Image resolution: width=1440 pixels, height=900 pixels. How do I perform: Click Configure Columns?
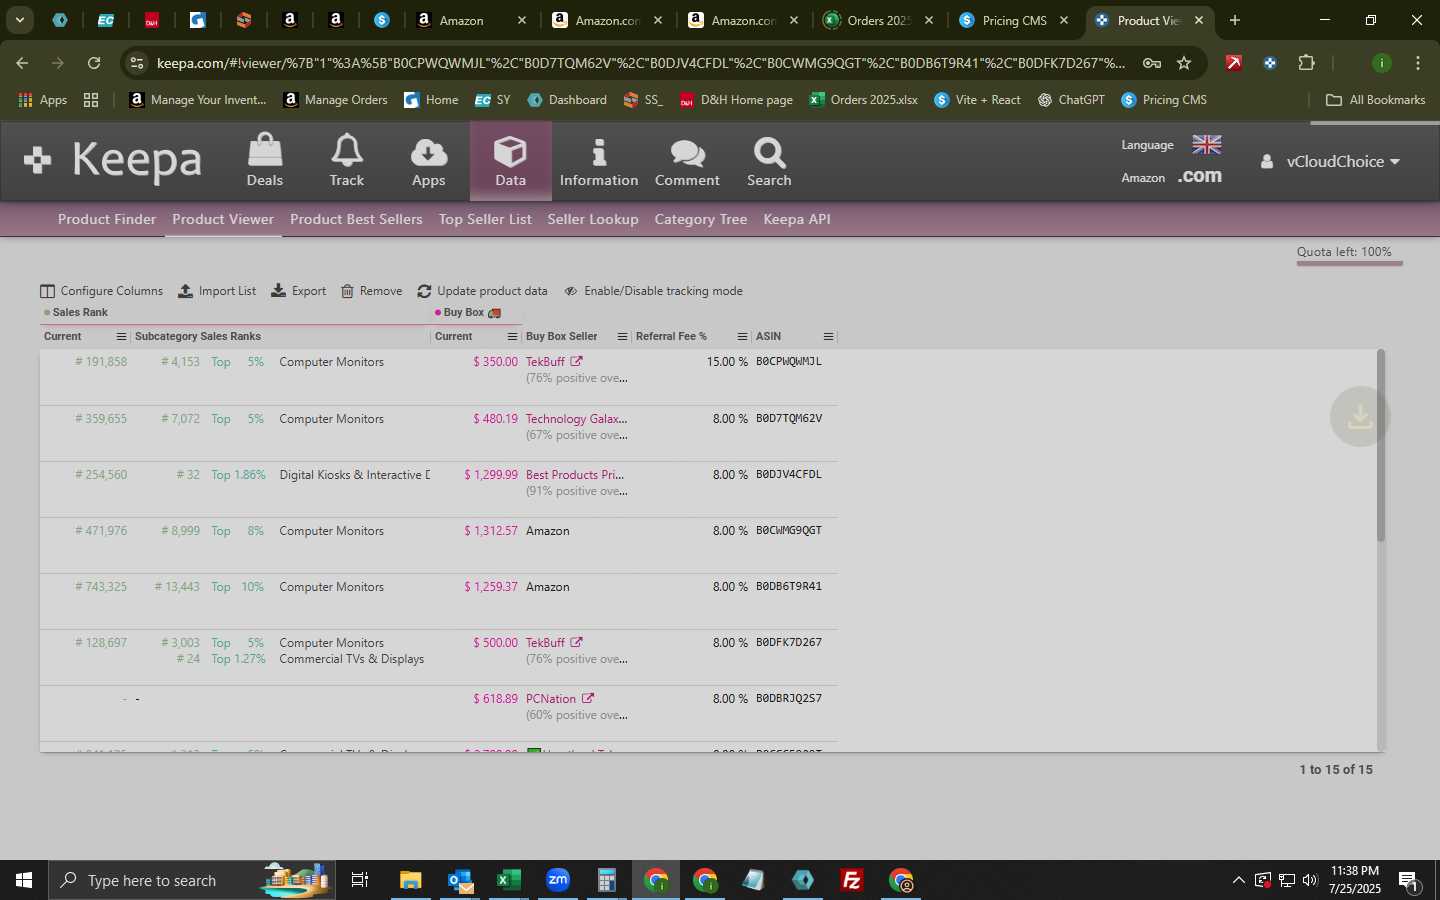click(101, 291)
